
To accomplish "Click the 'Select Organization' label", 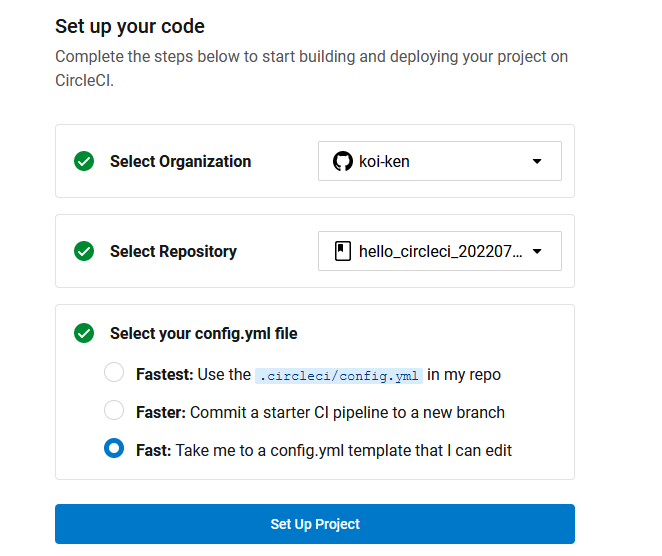I will pos(181,162).
